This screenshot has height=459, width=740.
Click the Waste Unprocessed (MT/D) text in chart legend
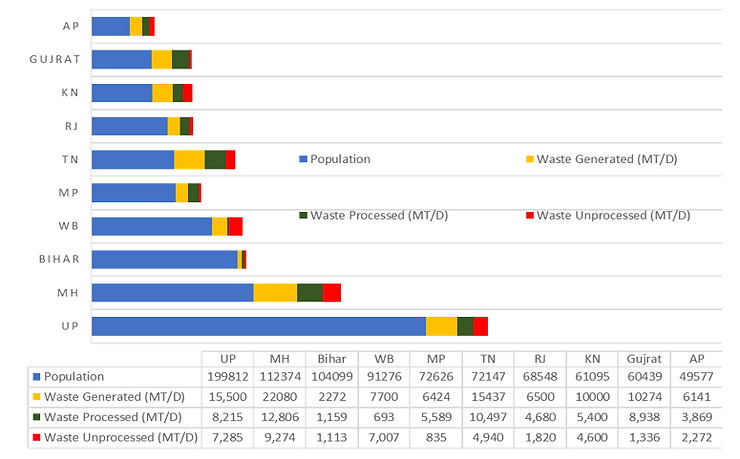pyautogui.click(x=613, y=215)
